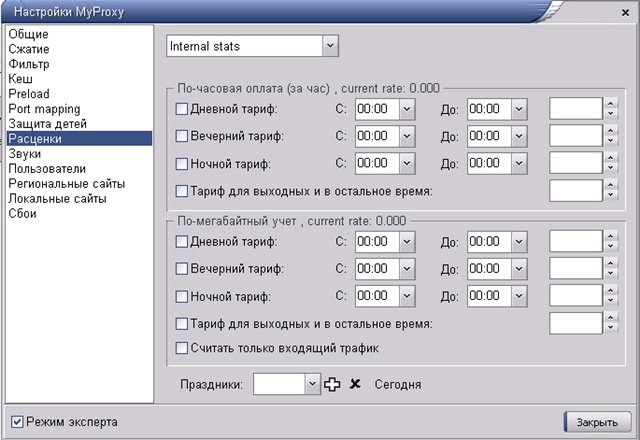This screenshot has height=440, width=640.
Task: Enable hourly Дневной тариф checkbox
Action: [x=182, y=109]
